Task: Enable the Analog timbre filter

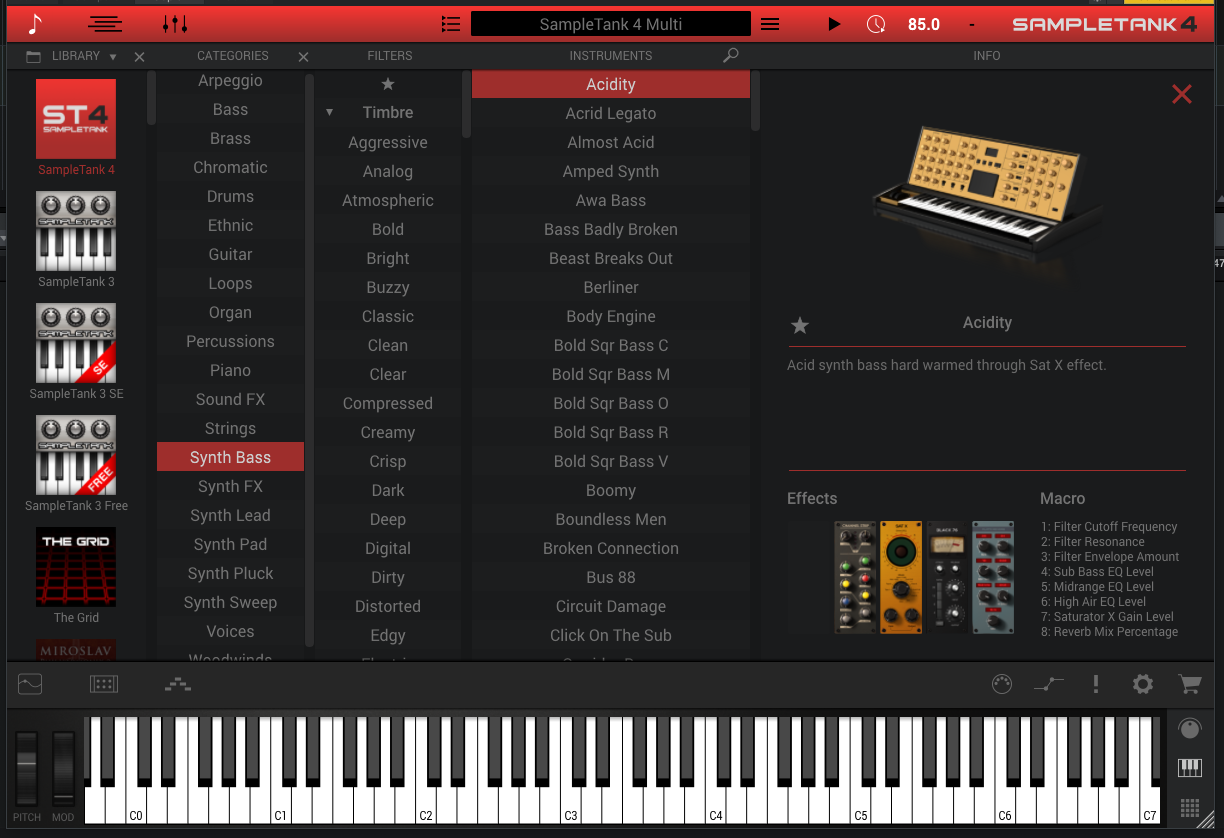Action: [388, 171]
